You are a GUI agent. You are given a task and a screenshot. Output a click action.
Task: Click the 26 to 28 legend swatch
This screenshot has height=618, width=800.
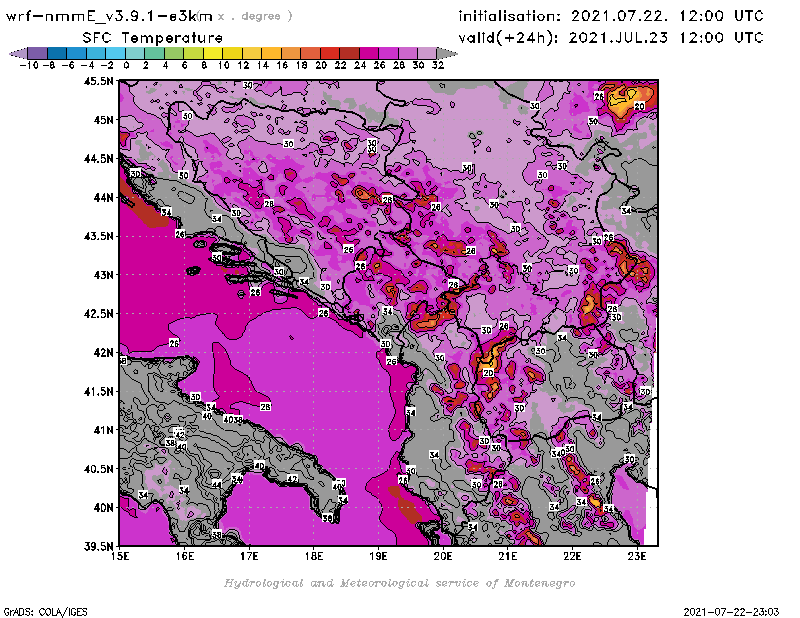(x=388, y=54)
